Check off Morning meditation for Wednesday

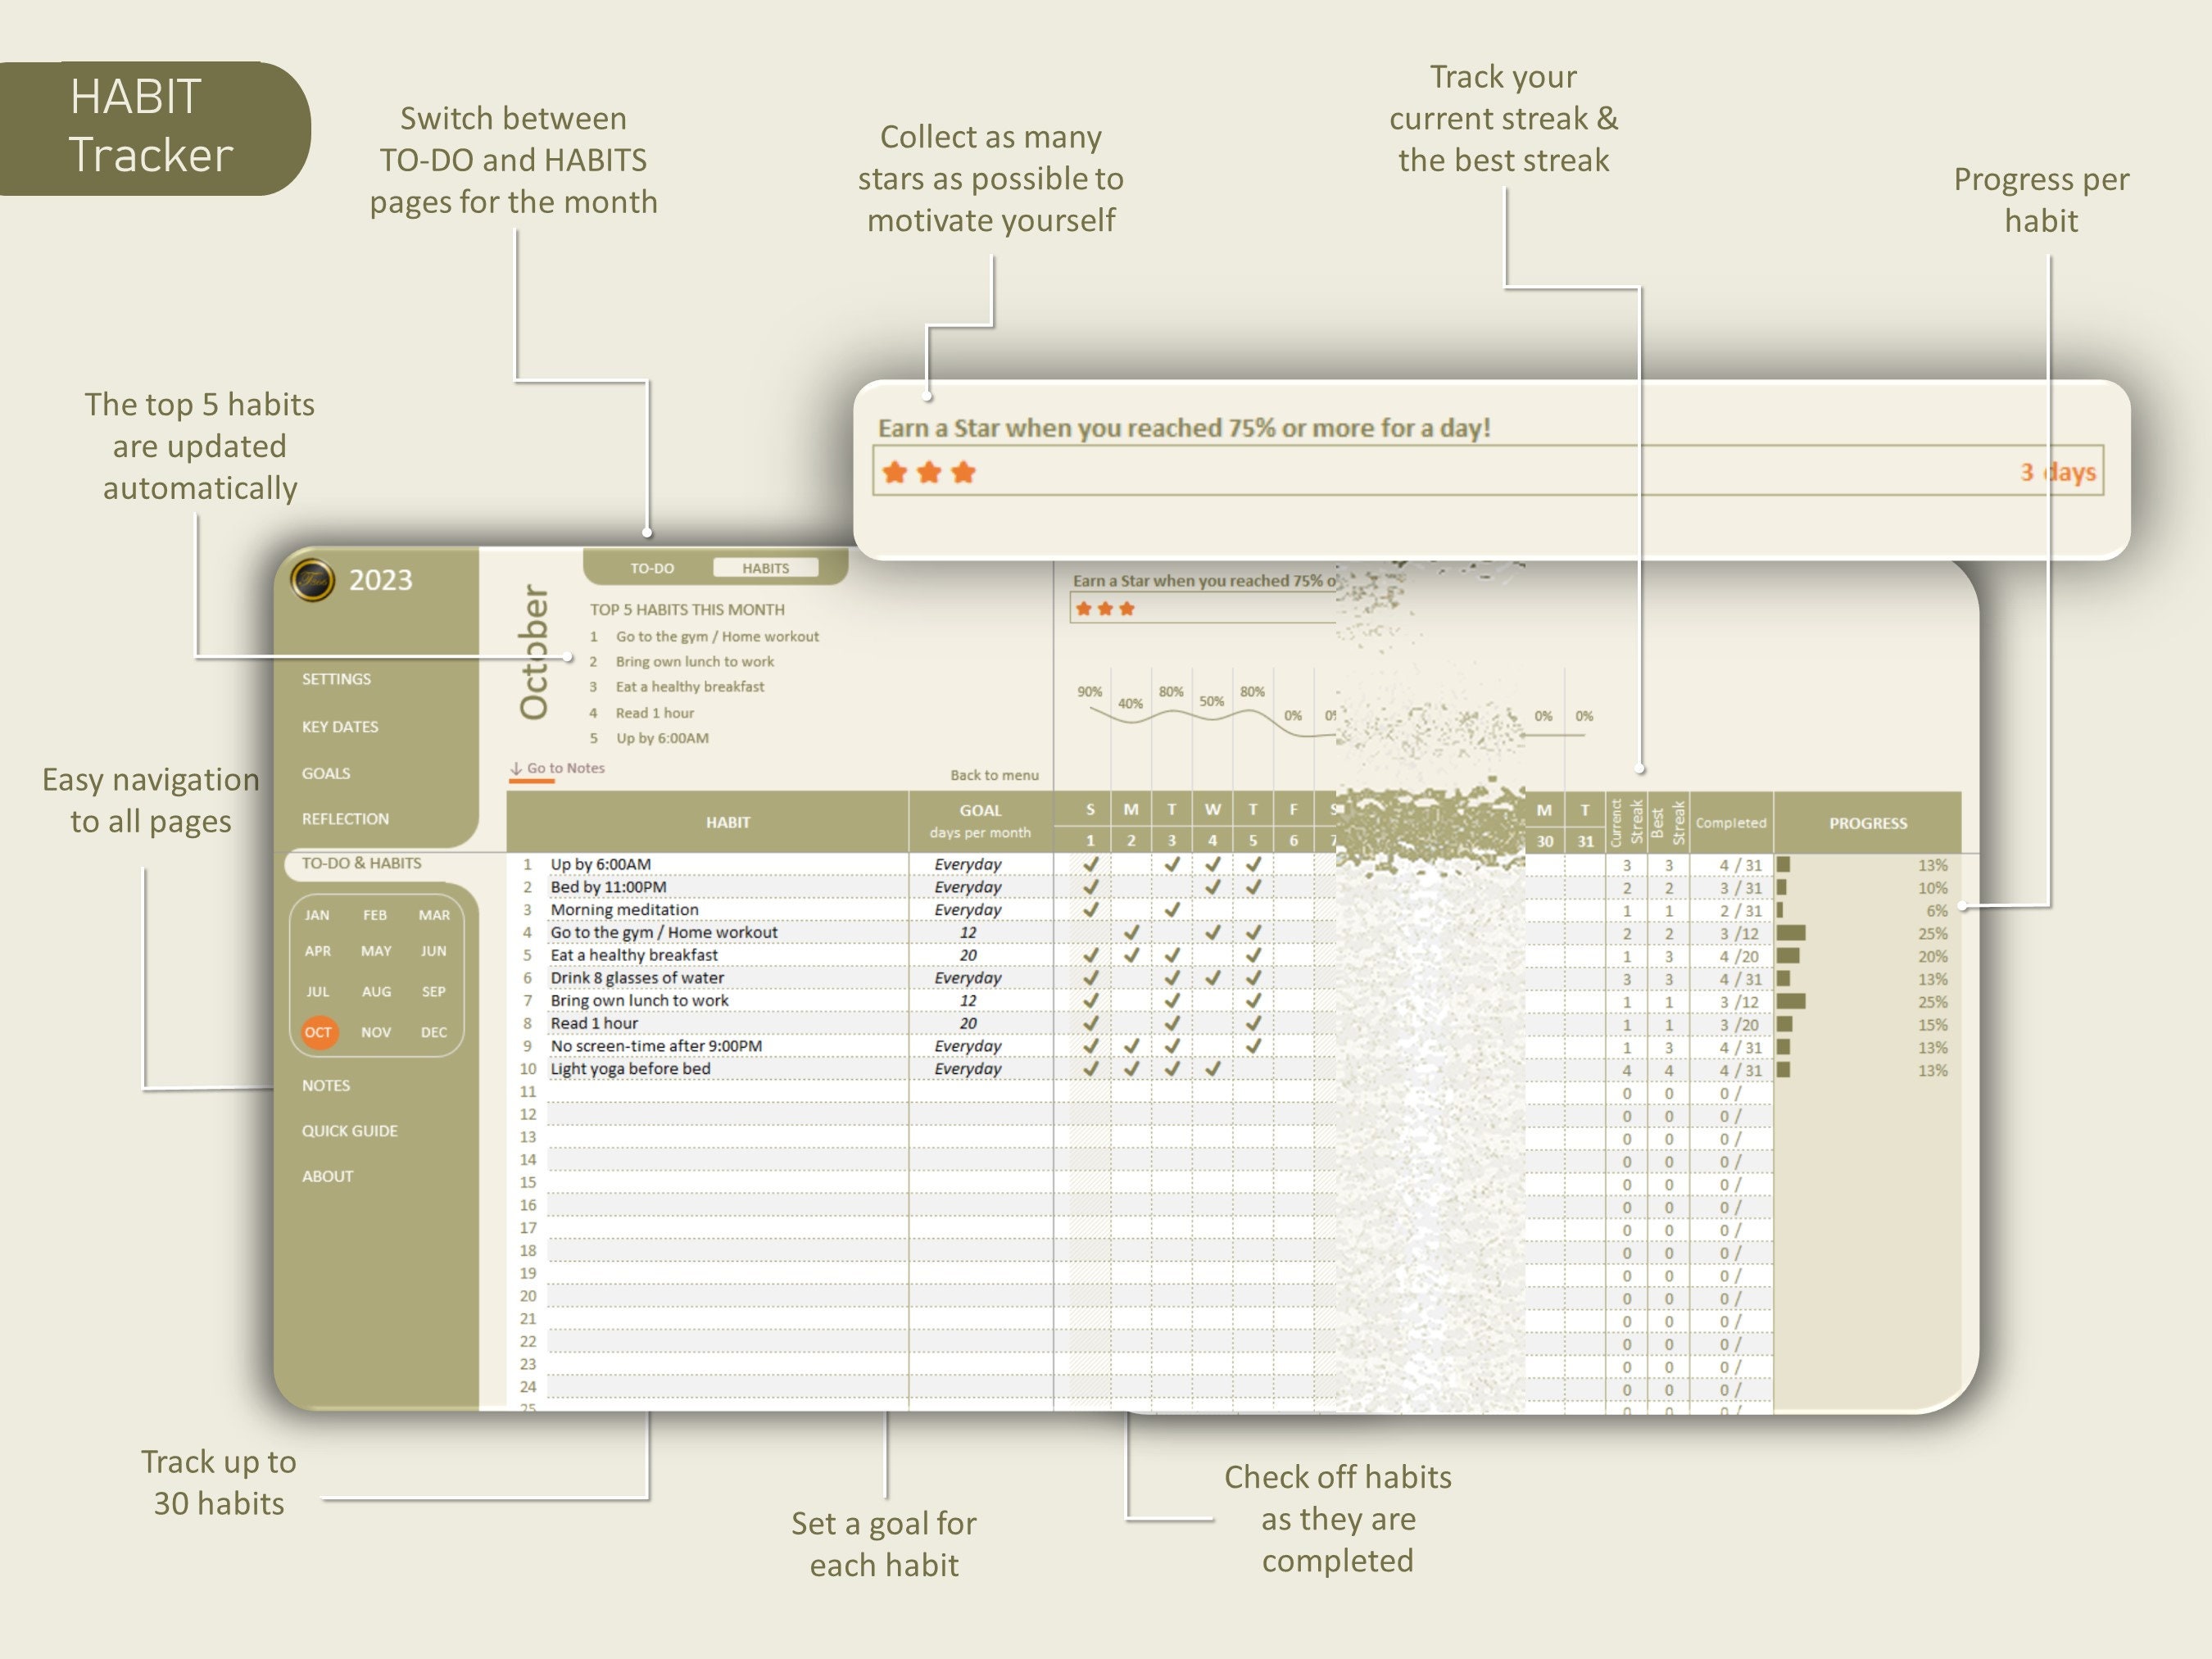click(1213, 910)
